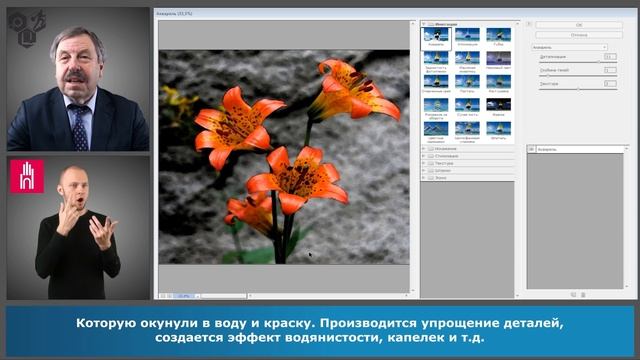
Task: Pick the Неоновый свет filter thumbnail
Action: tap(498, 58)
